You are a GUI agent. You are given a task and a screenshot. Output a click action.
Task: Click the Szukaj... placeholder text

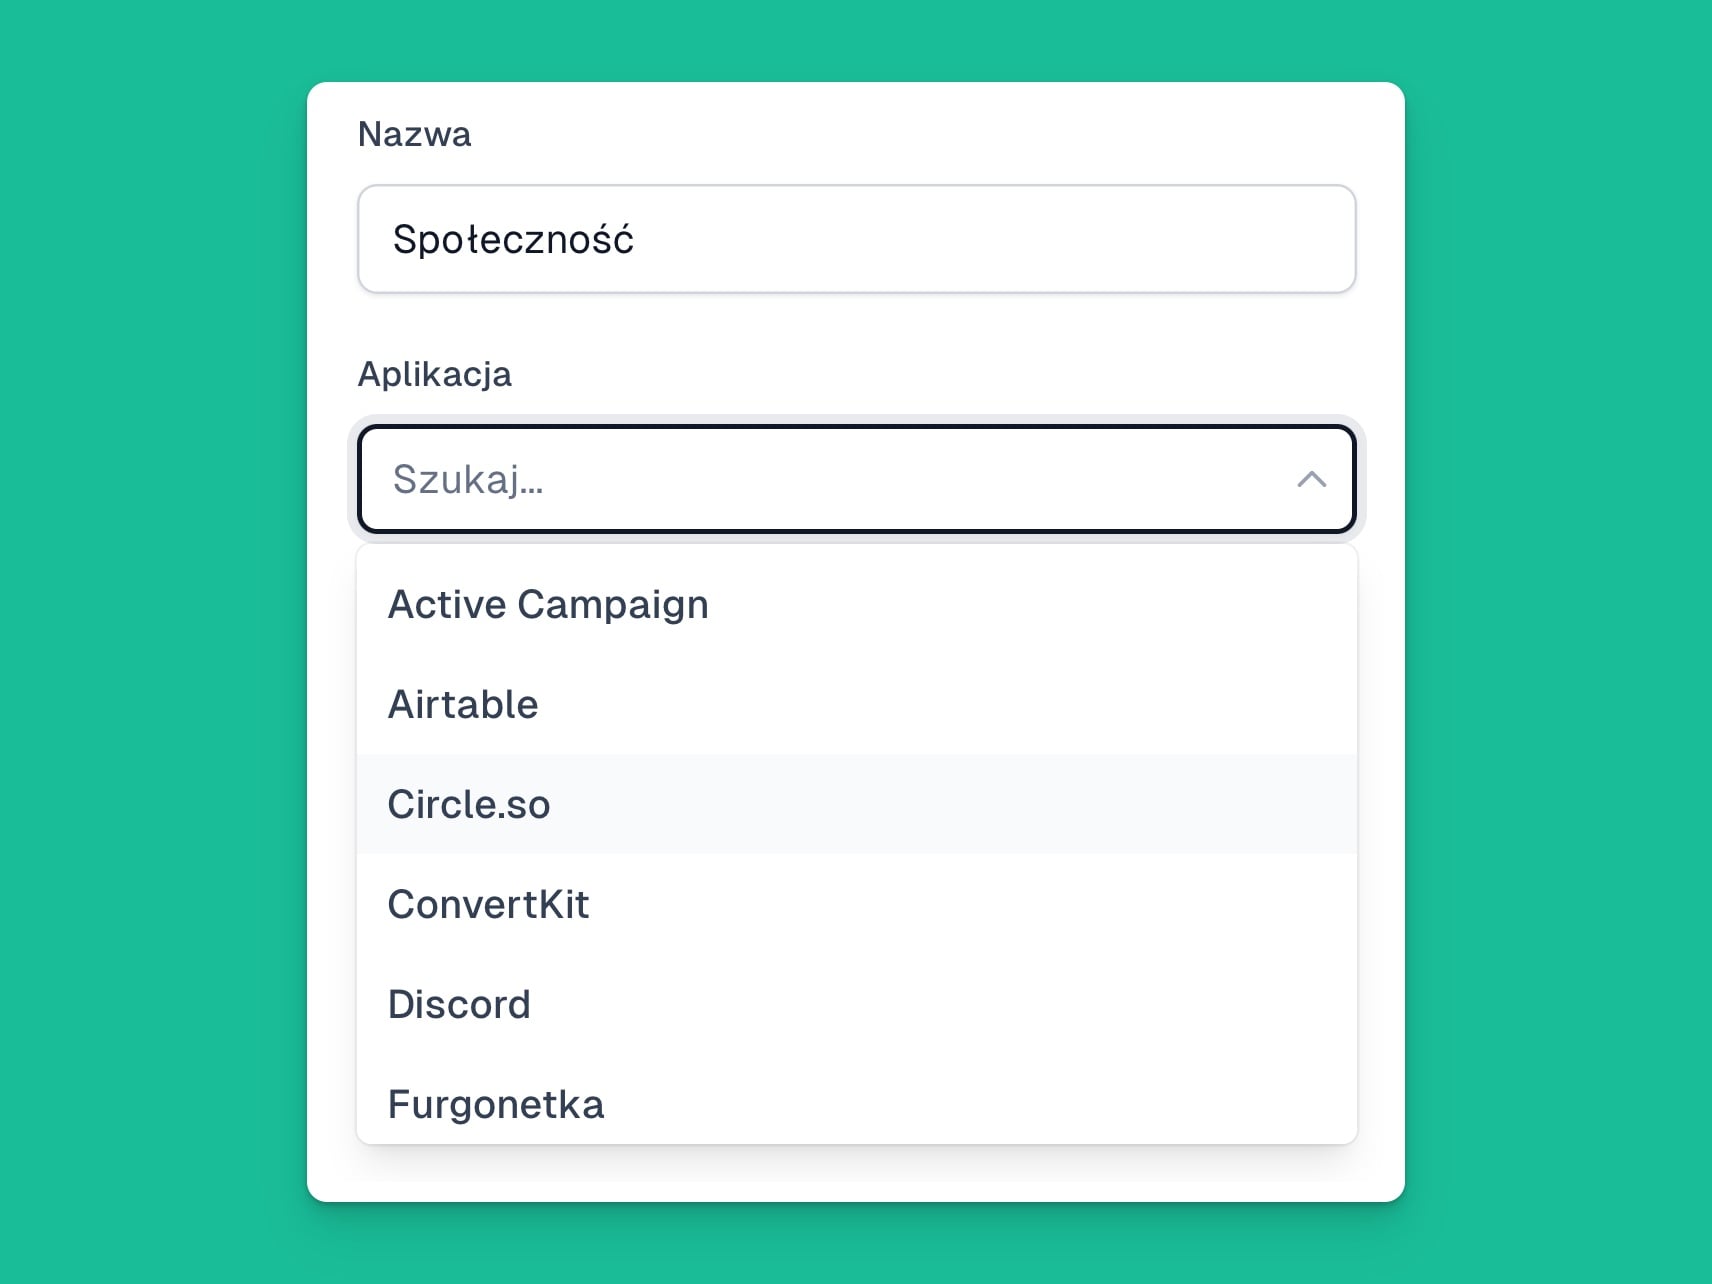[x=468, y=480]
